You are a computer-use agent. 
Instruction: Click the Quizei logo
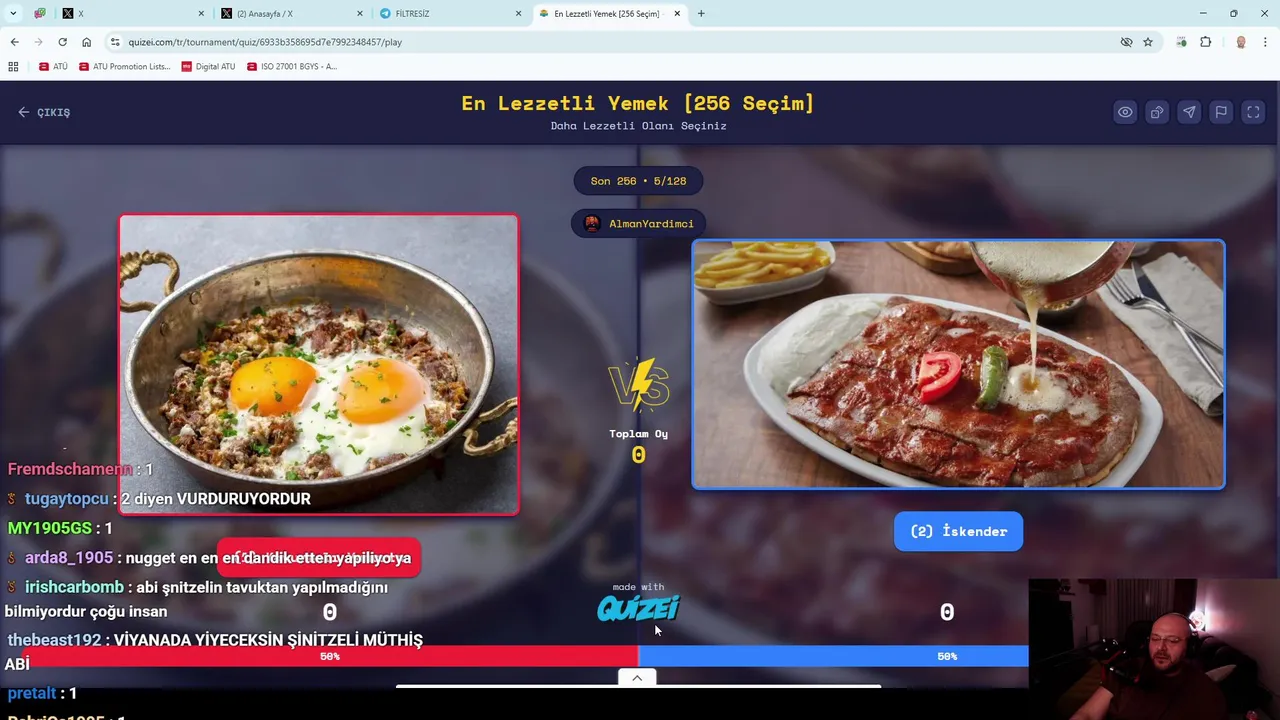(x=638, y=608)
